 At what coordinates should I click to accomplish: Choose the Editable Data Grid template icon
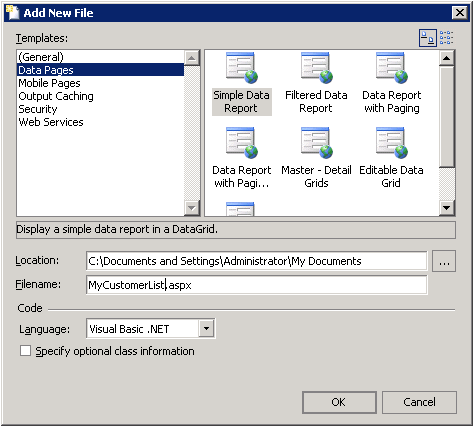click(x=392, y=143)
